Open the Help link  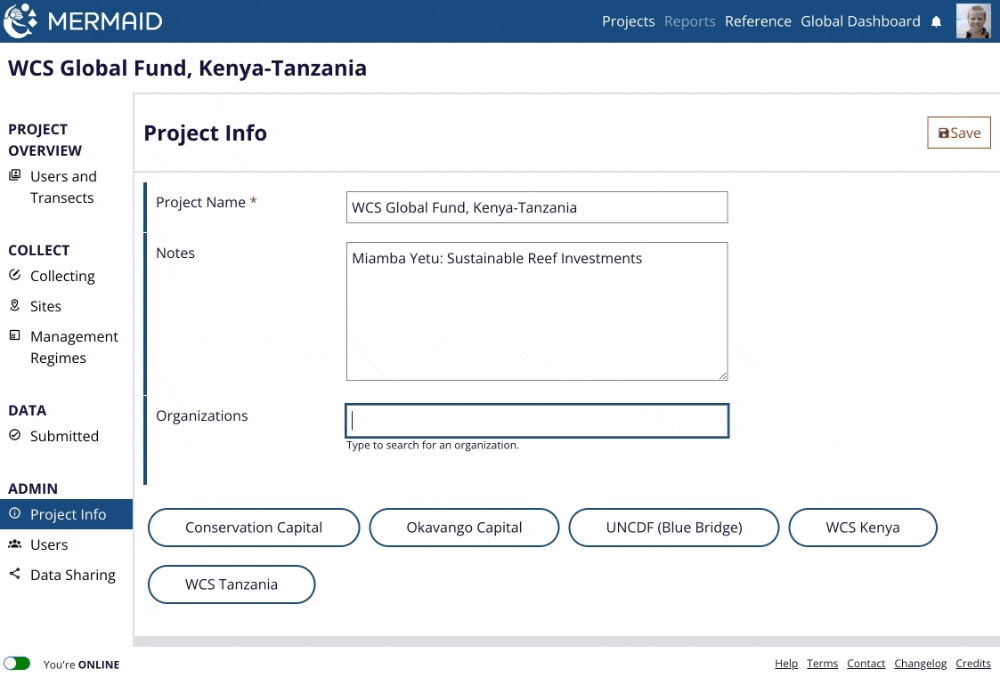(786, 664)
